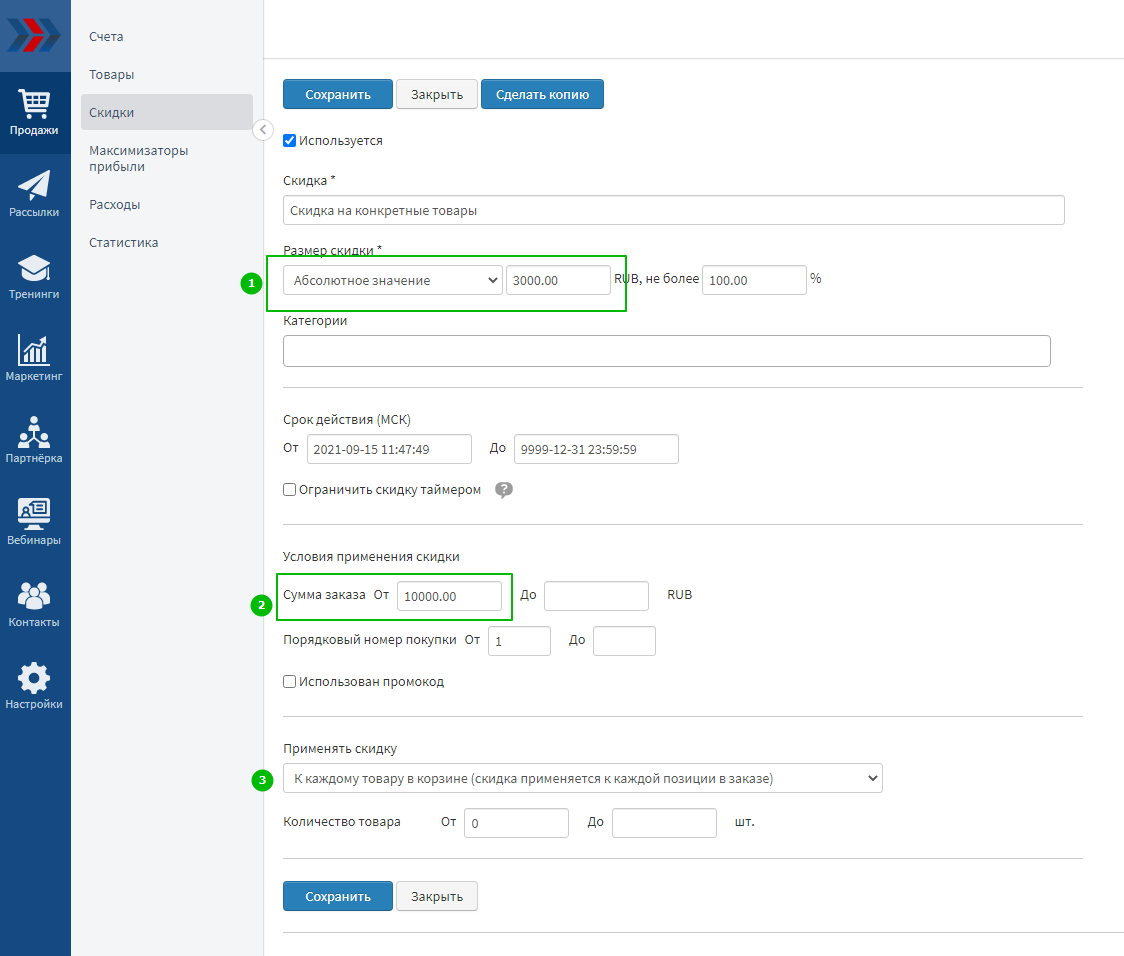The height and width of the screenshot is (956, 1124).
Task: Click the не более percent field 100.00
Action: click(x=754, y=280)
